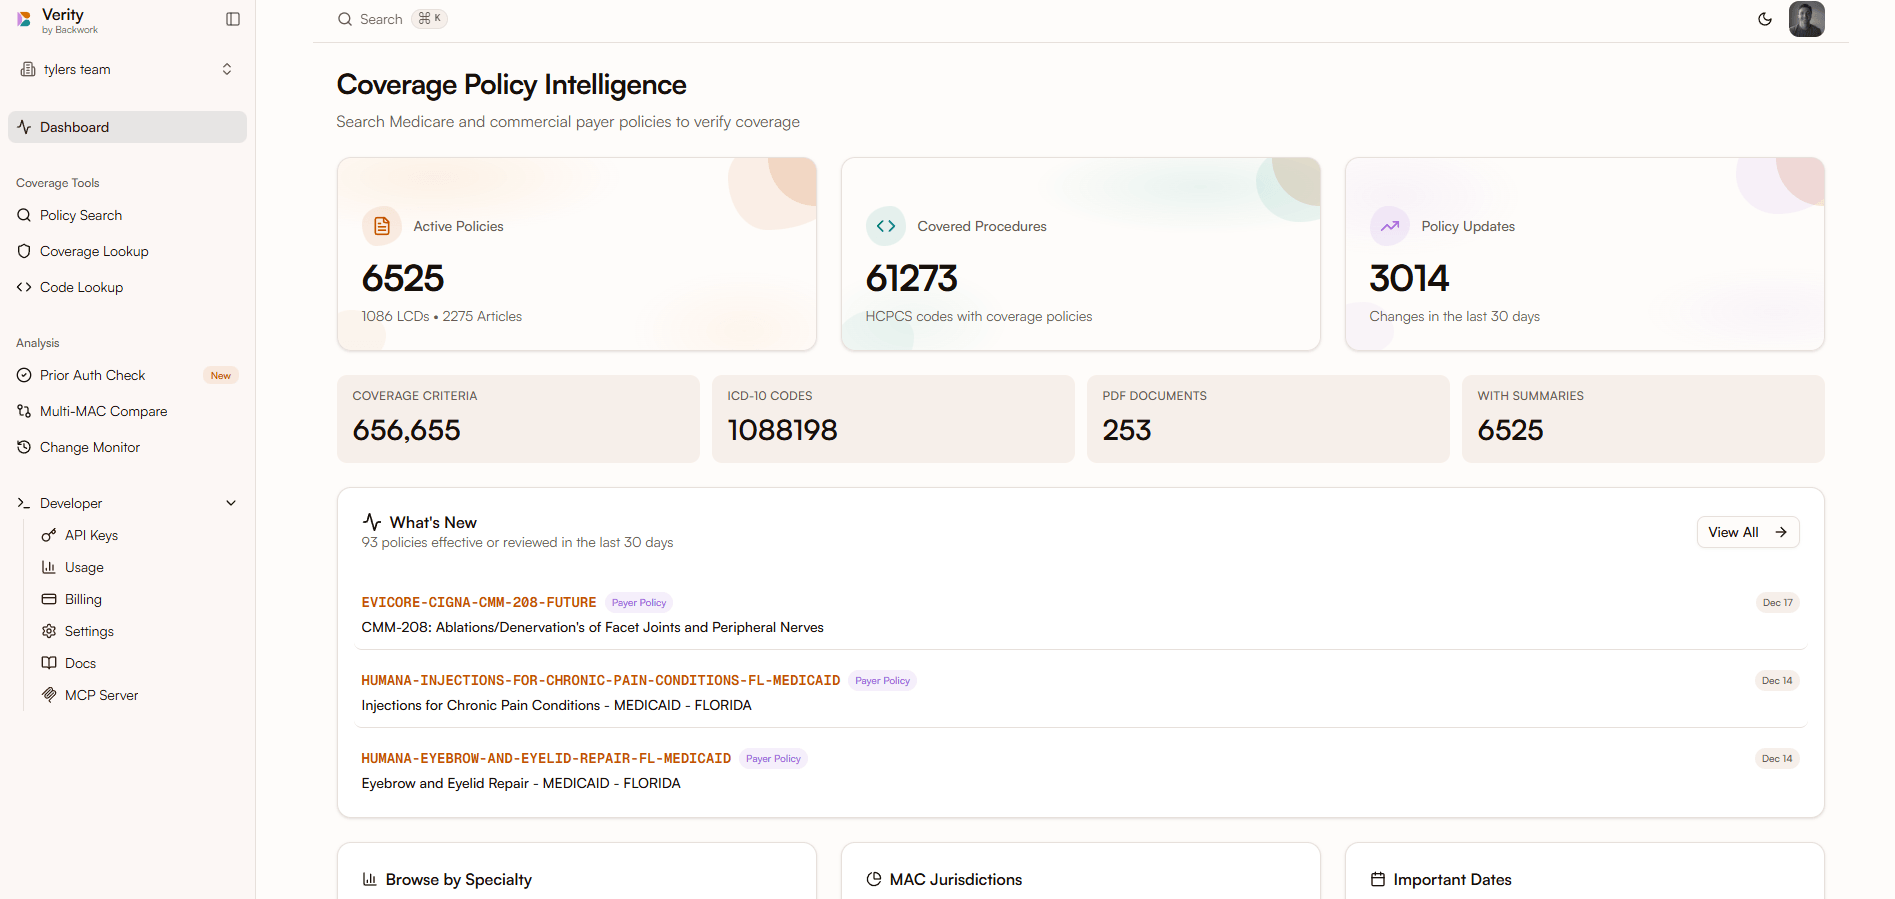Click the Settings gear icon

(x=48, y=631)
